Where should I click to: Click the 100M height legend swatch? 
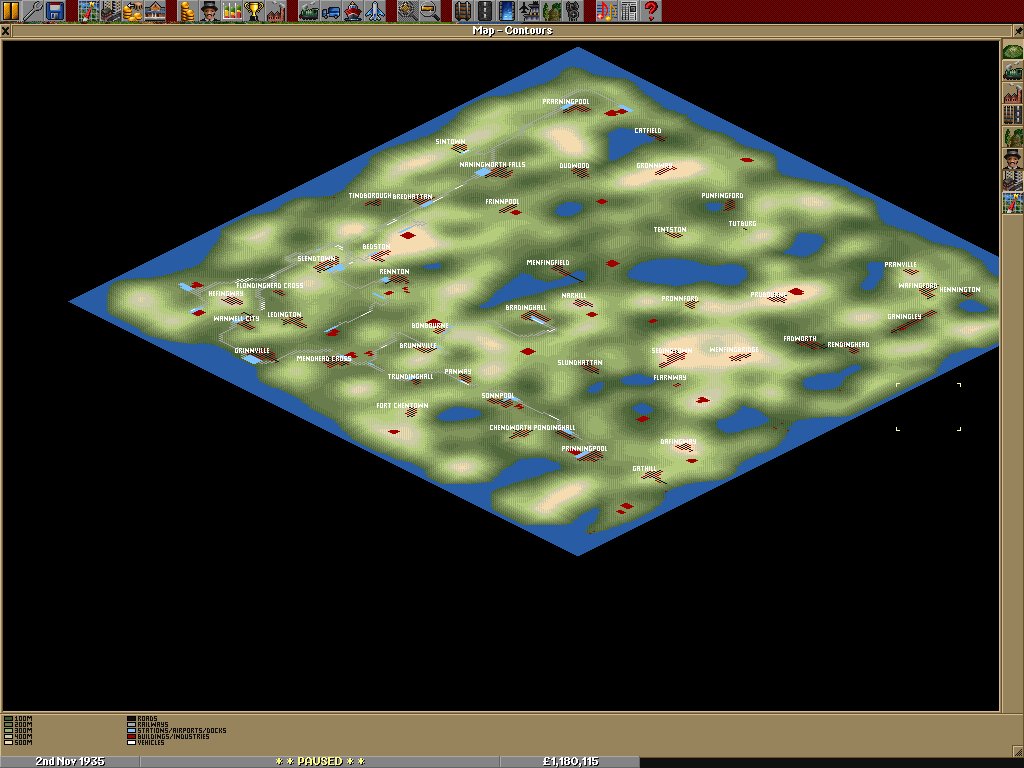(x=8, y=719)
